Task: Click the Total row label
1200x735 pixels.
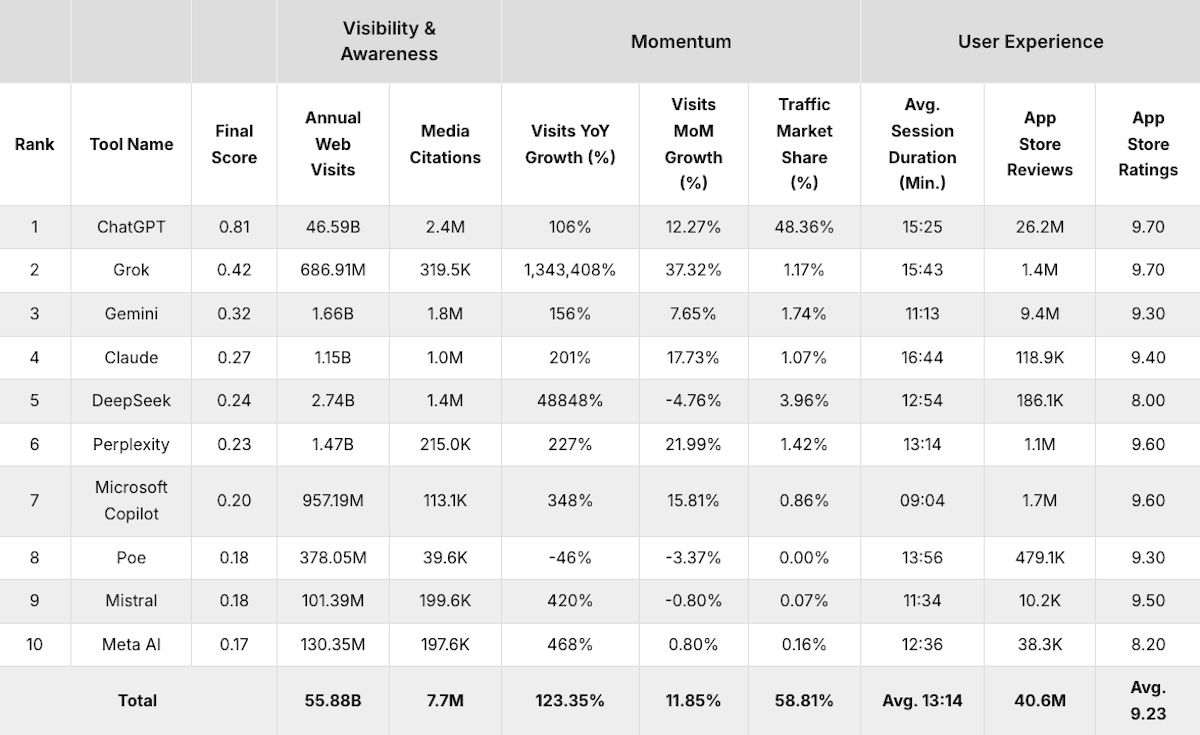Action: point(137,700)
